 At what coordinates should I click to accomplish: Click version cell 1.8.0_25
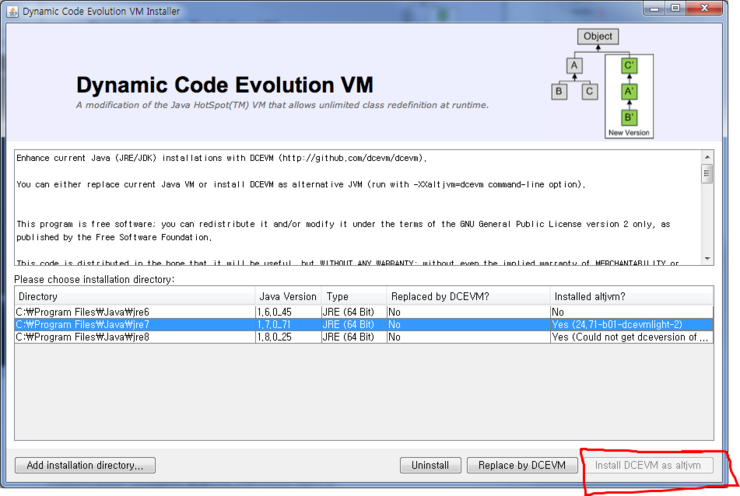[x=288, y=337]
